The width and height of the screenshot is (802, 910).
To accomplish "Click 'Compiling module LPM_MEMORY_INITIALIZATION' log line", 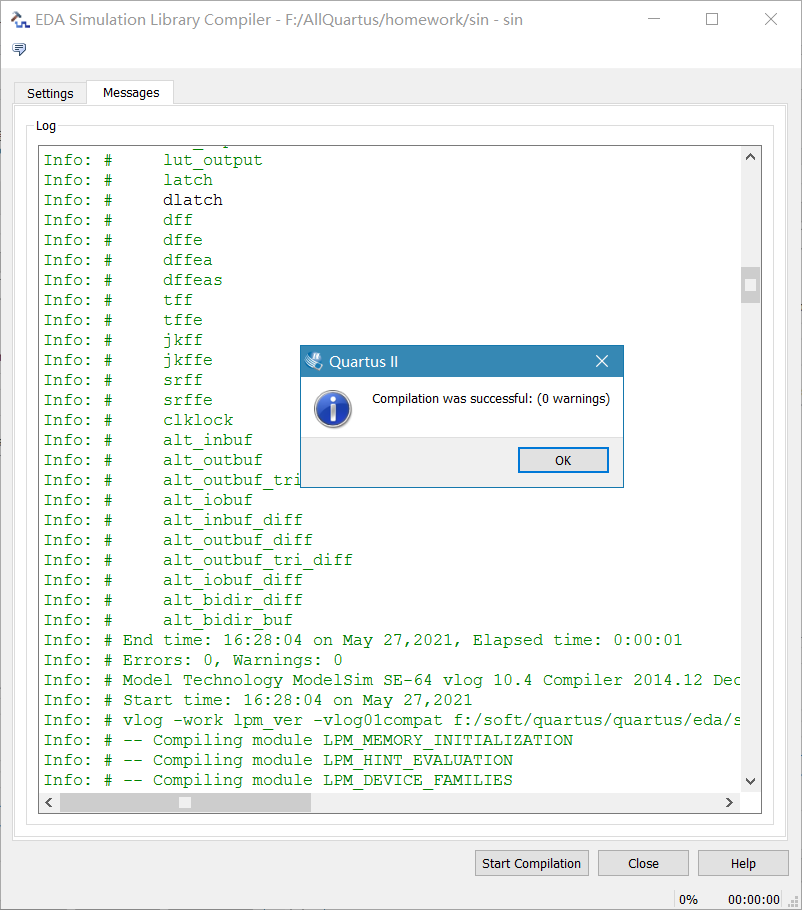I will [348, 741].
